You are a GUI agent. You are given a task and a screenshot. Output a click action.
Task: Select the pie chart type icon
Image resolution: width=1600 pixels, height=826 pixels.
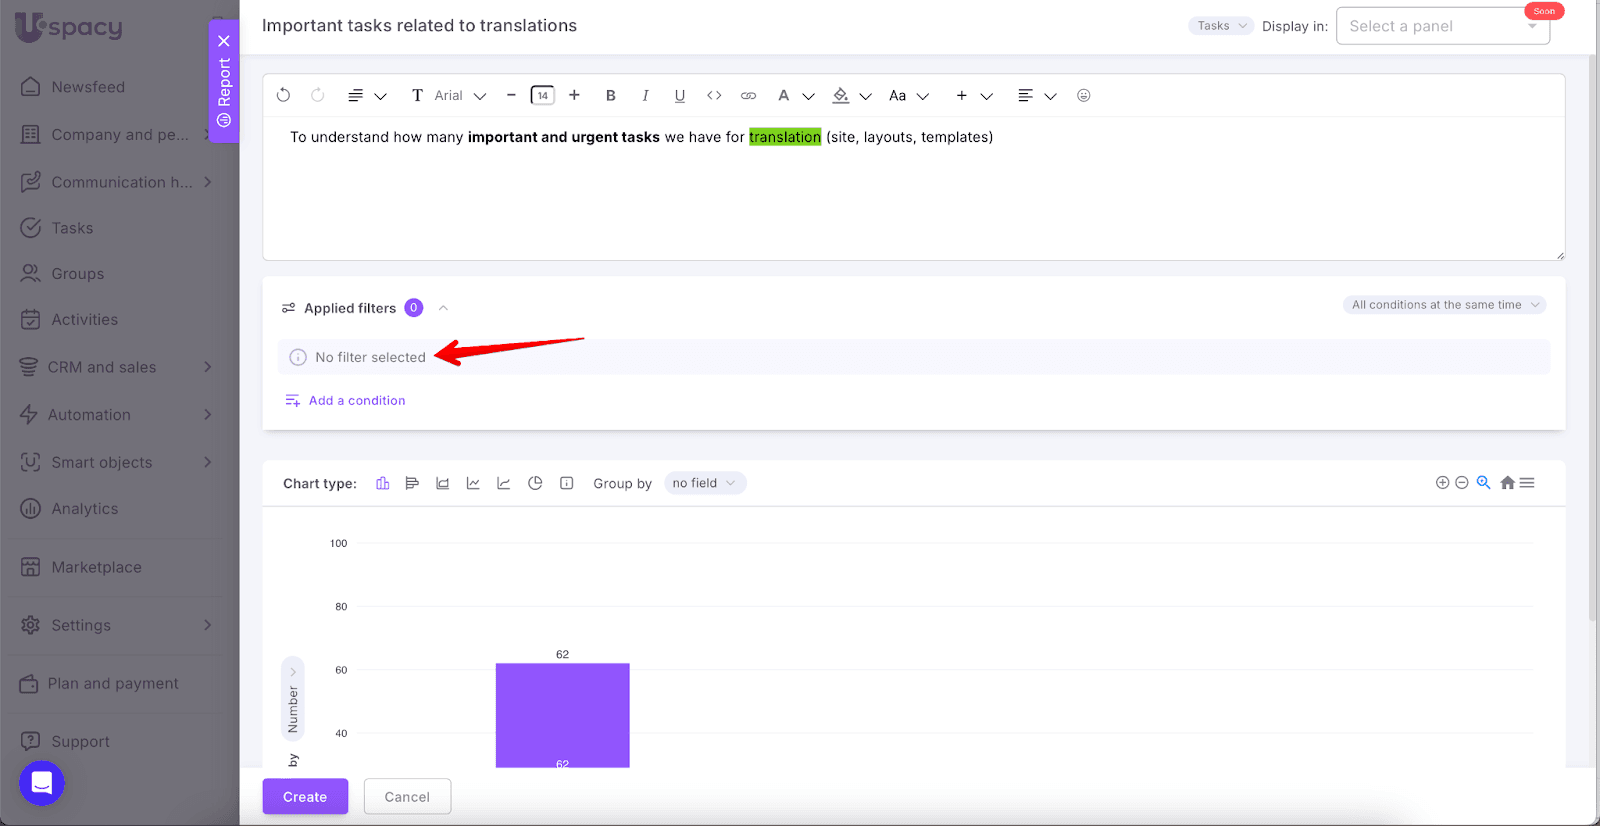[x=535, y=483]
